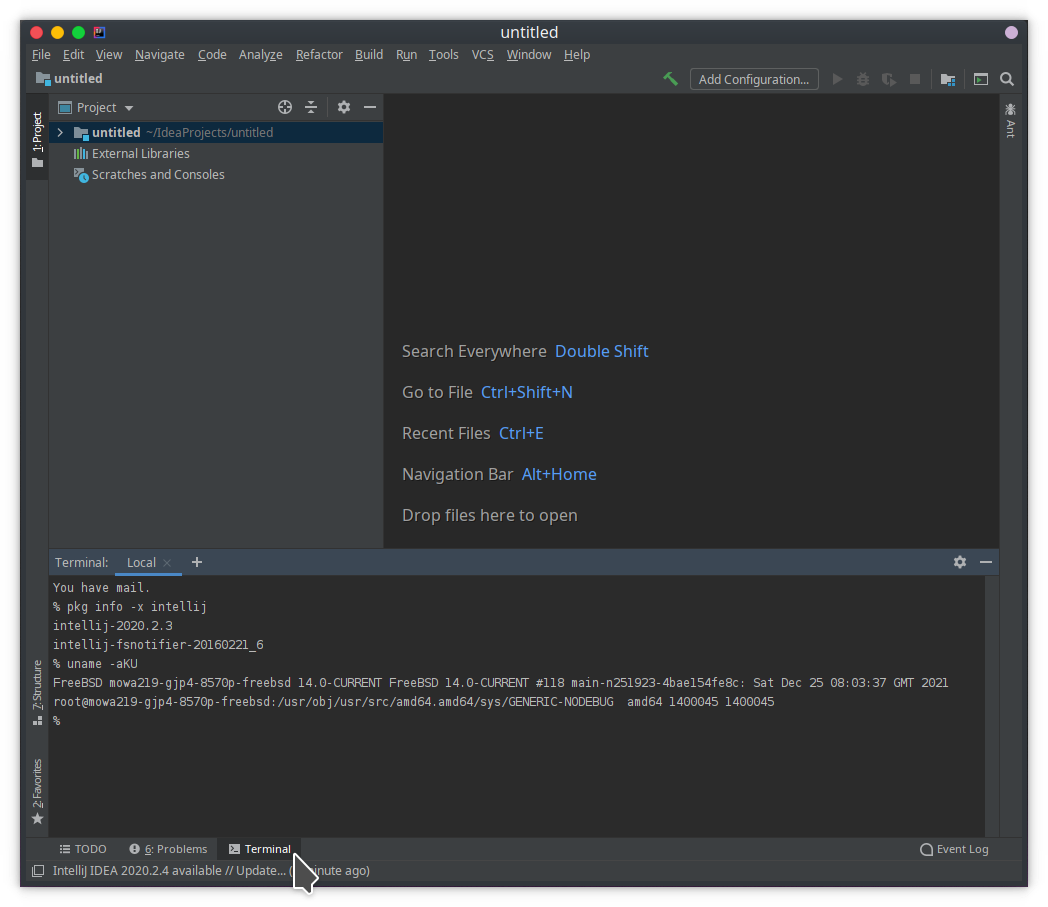Add a new terminal session tab
Viewport: 1048px width, 907px height.
pyautogui.click(x=197, y=562)
